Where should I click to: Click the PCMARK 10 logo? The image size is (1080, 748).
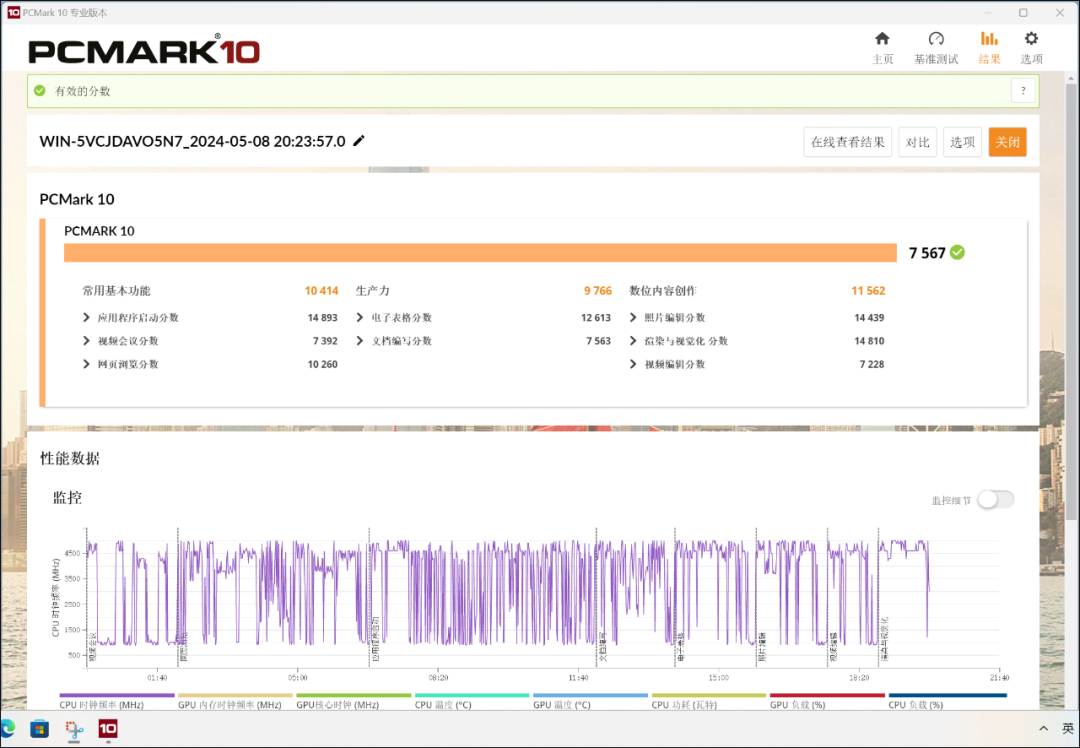point(144,50)
